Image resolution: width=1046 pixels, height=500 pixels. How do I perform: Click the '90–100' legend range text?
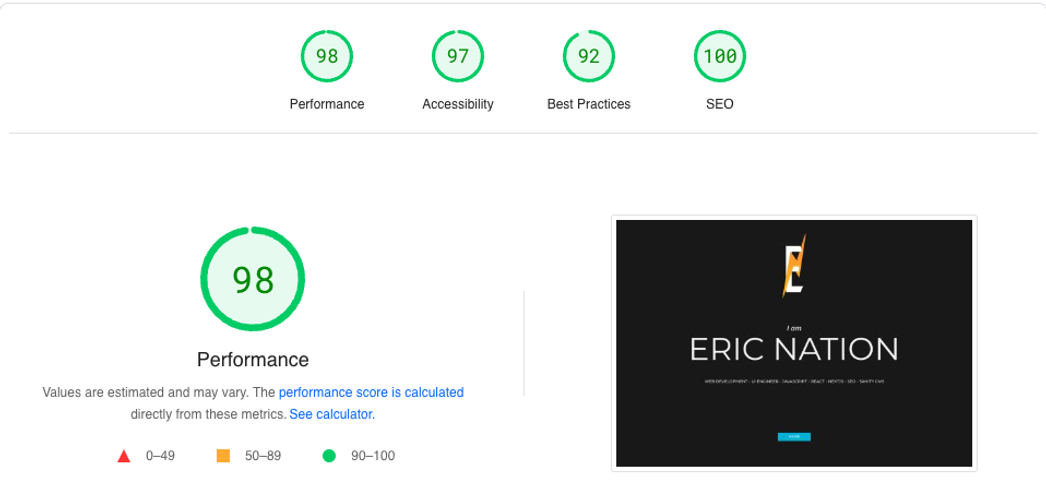(373, 456)
